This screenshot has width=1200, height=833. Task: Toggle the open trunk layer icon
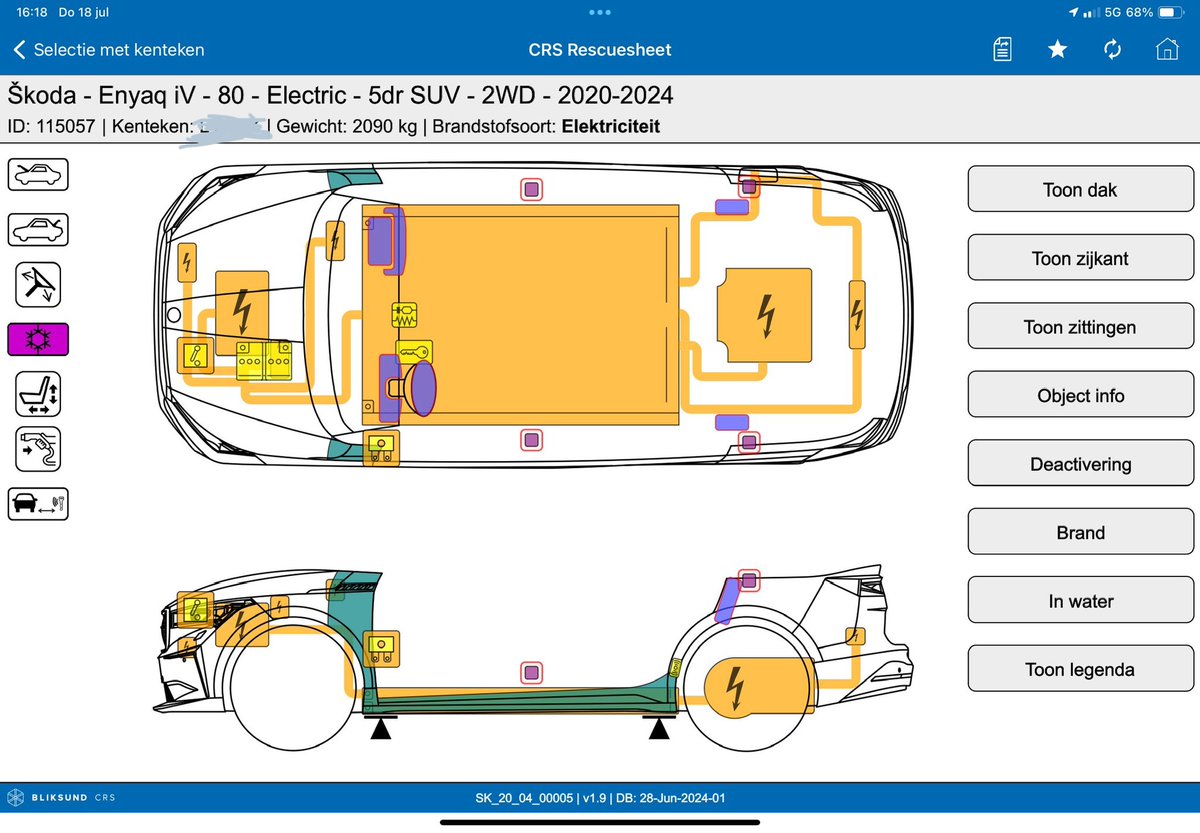[38, 229]
